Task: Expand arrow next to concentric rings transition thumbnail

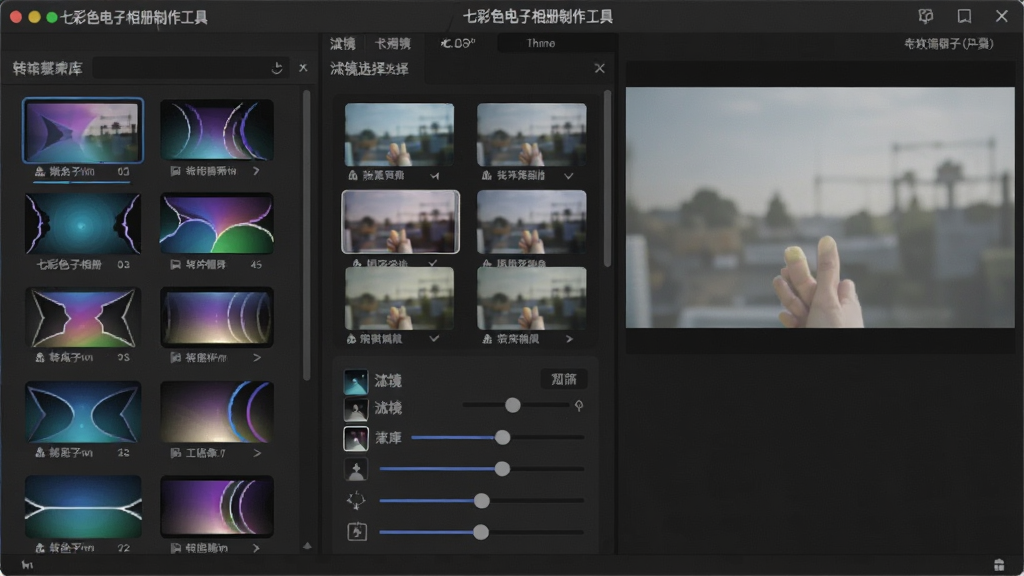Action: [x=257, y=358]
